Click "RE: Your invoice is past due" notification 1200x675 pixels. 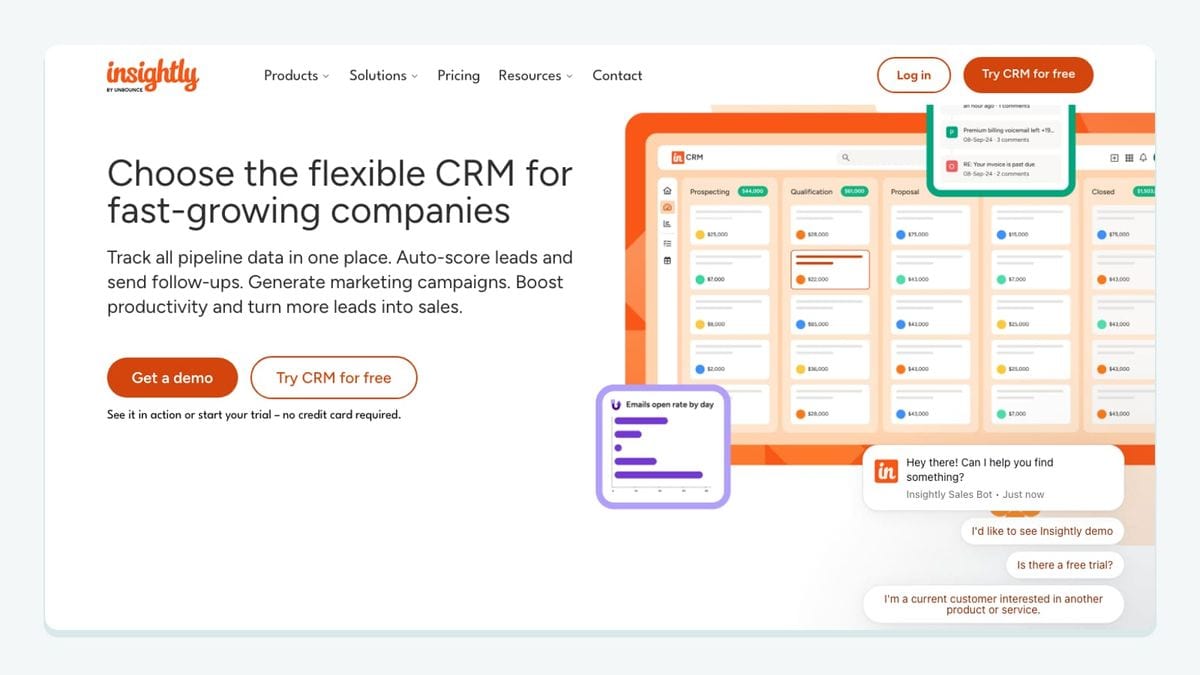[x=1001, y=167]
